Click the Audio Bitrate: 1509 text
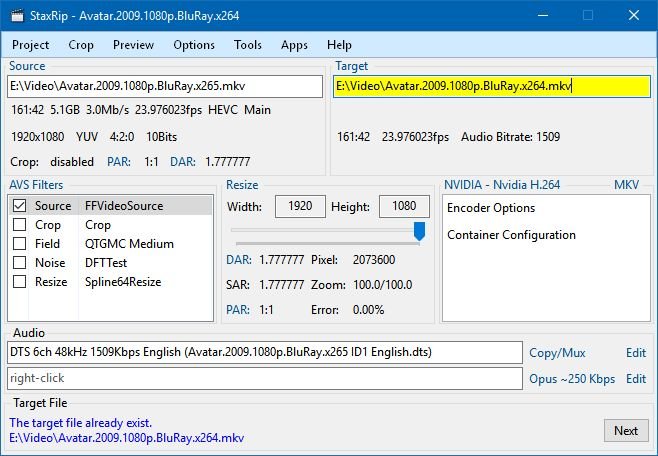The image size is (658, 456). [510, 137]
